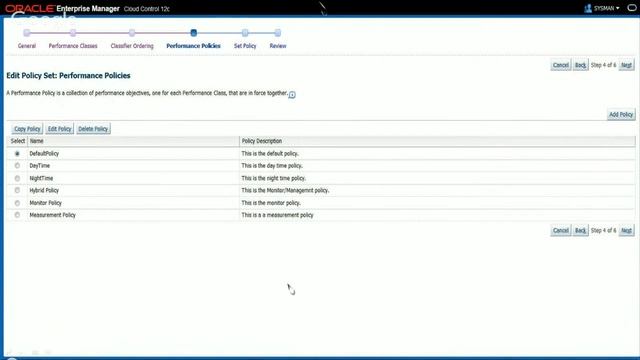Click the Policy Description column header

(x=437, y=141)
